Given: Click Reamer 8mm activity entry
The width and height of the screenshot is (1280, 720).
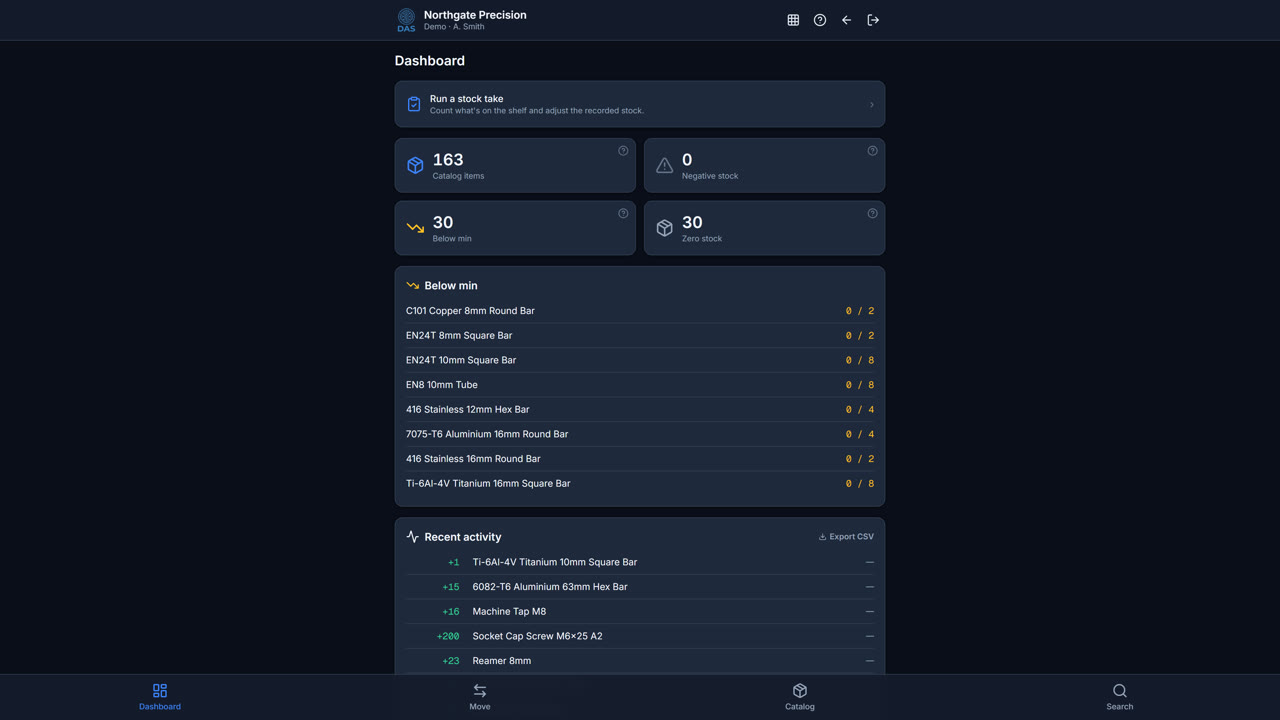Looking at the screenshot, I should click(640, 661).
